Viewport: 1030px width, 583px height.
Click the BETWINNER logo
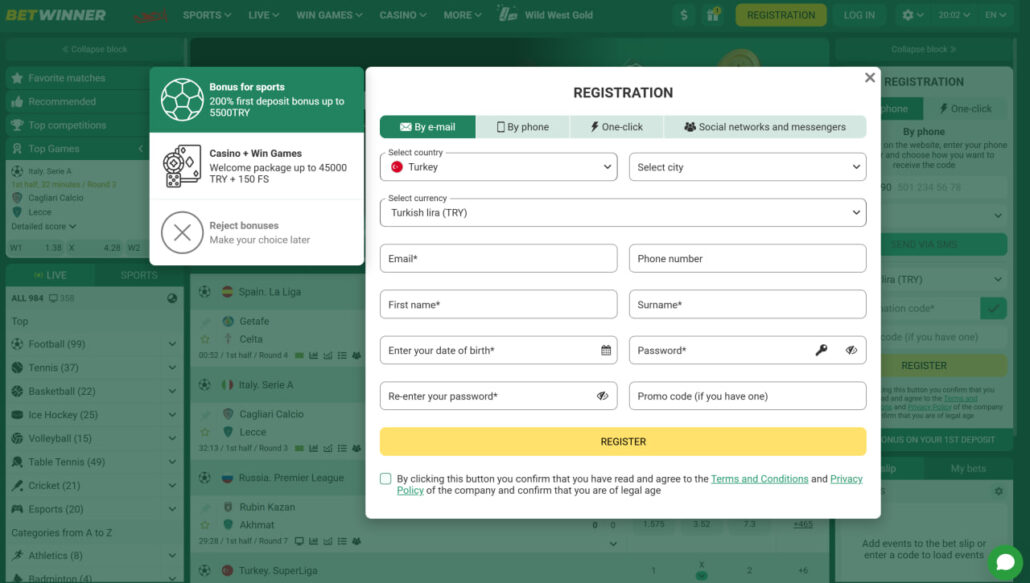tap(56, 14)
